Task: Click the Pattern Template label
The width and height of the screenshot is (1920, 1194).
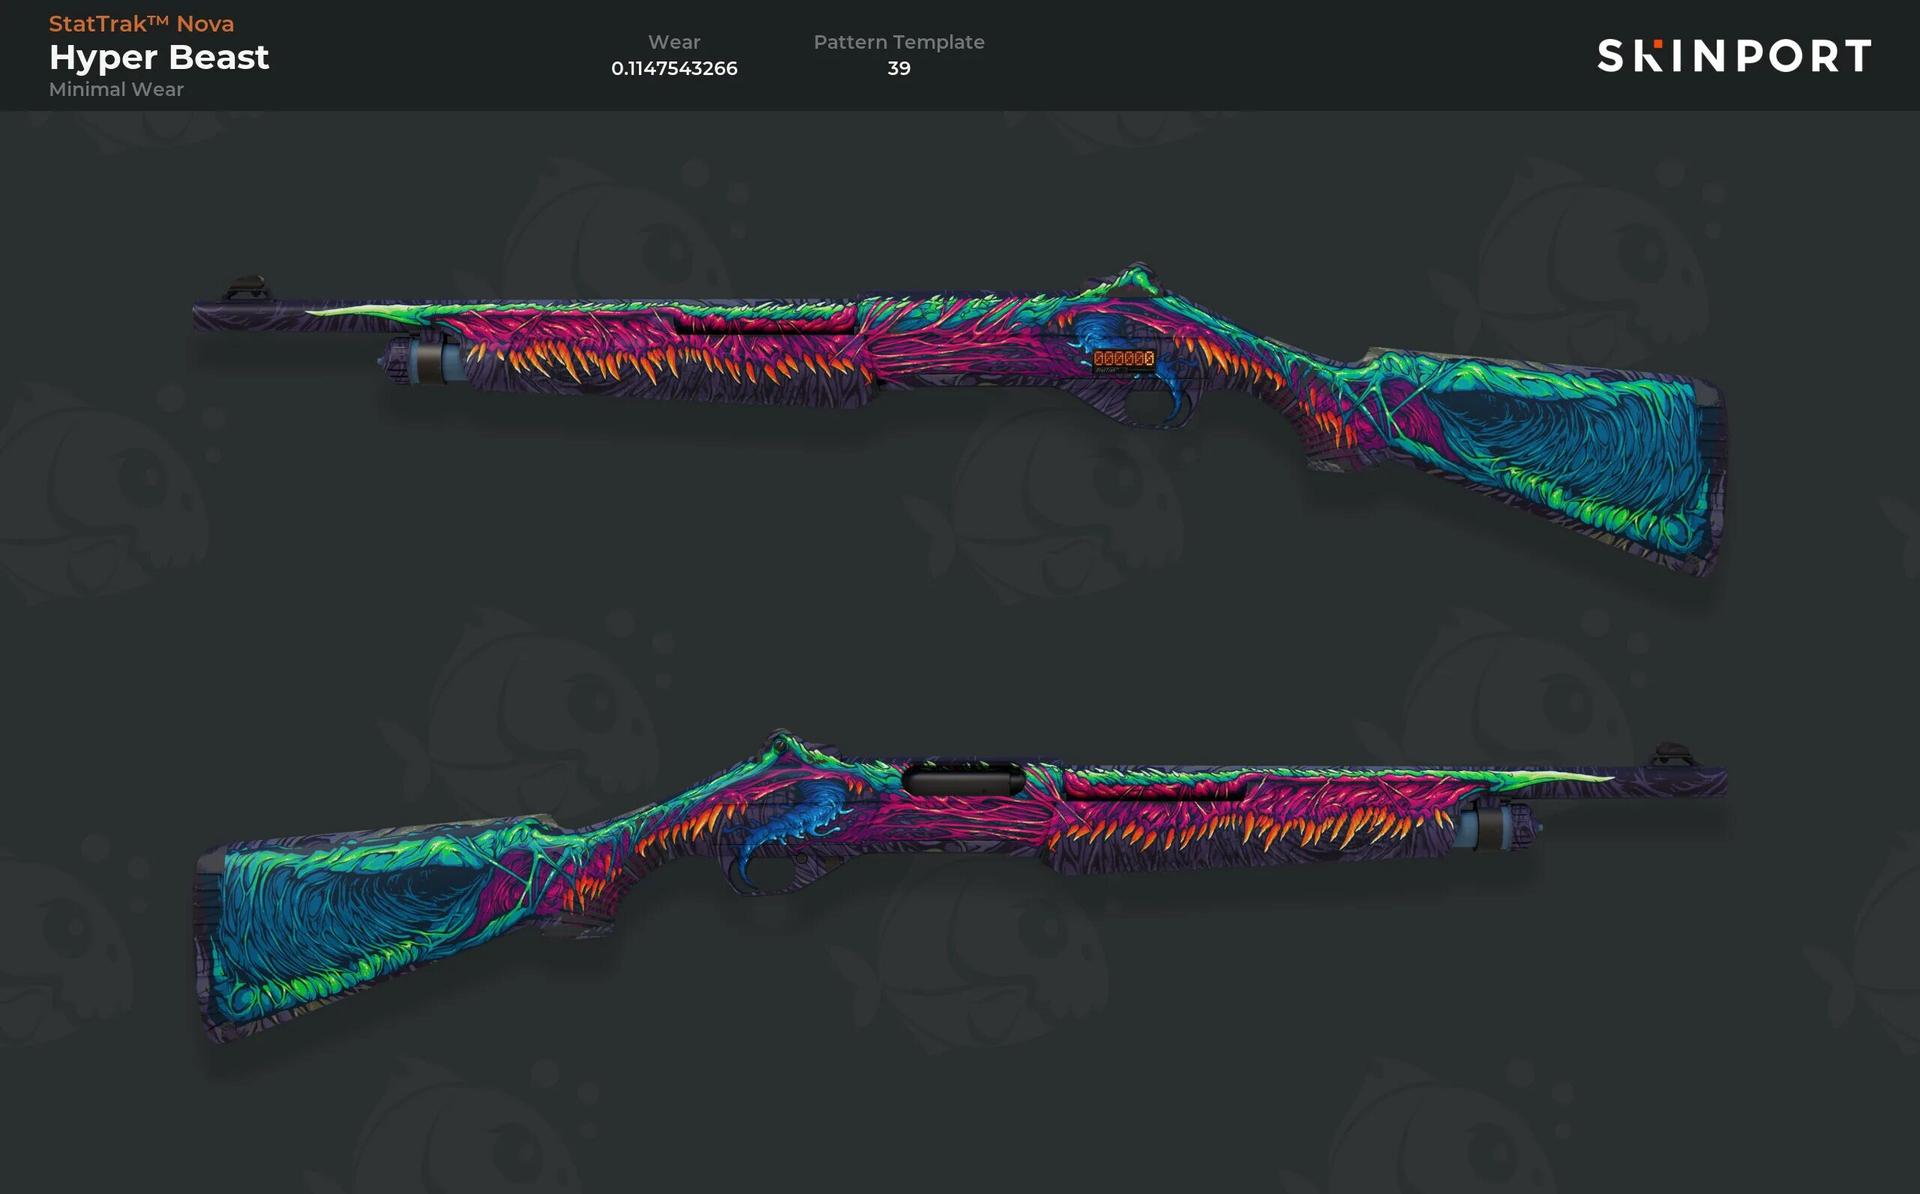Action: 898,42
